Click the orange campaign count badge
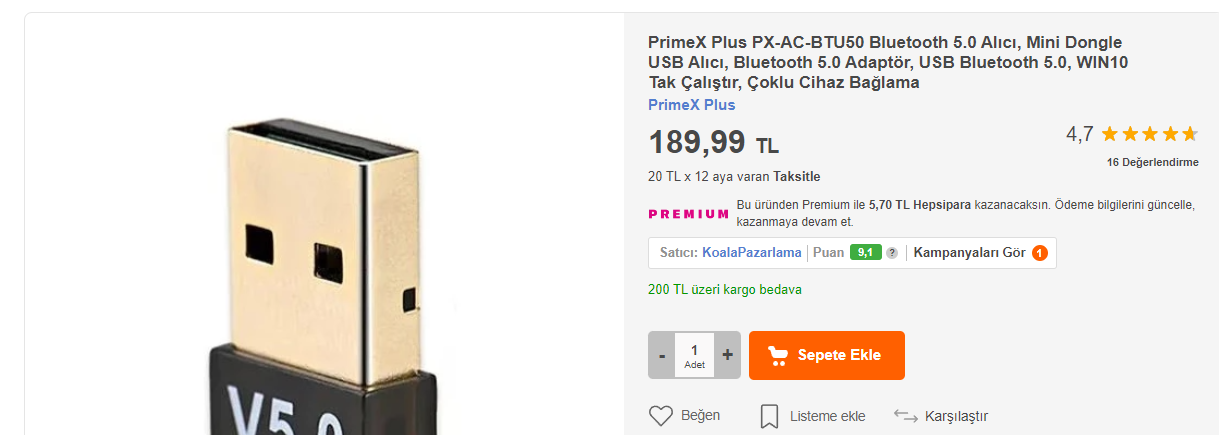 (1040, 253)
